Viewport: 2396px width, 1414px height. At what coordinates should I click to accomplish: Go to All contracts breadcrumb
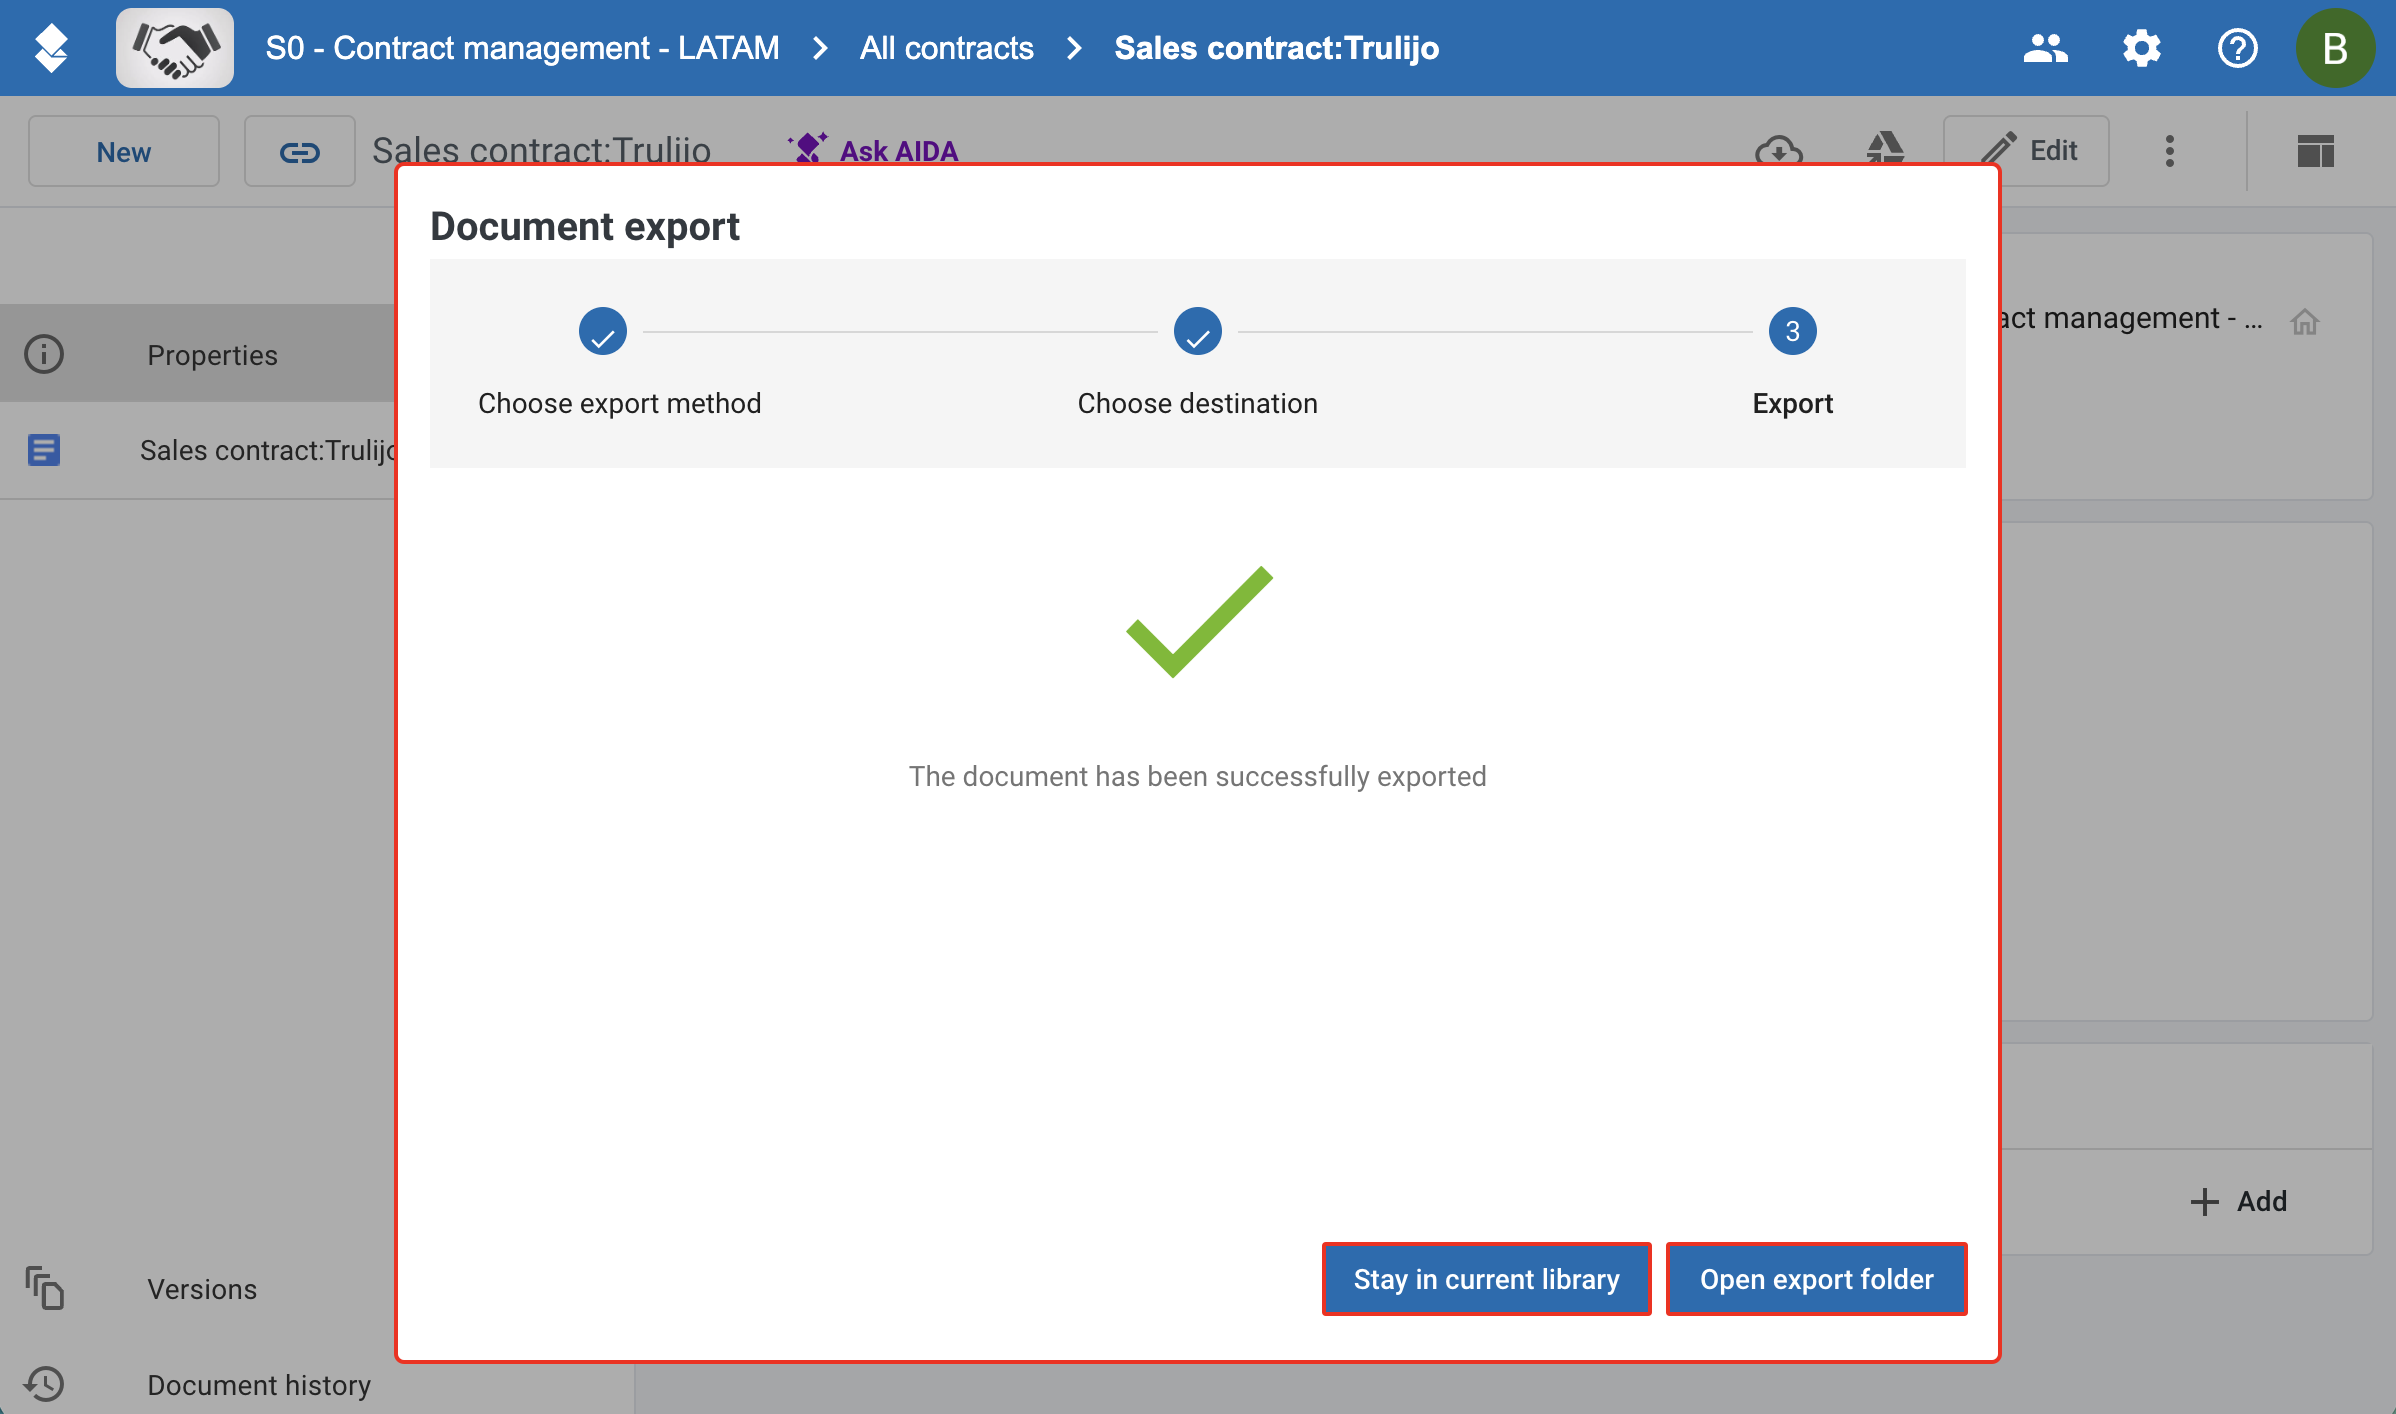(947, 48)
